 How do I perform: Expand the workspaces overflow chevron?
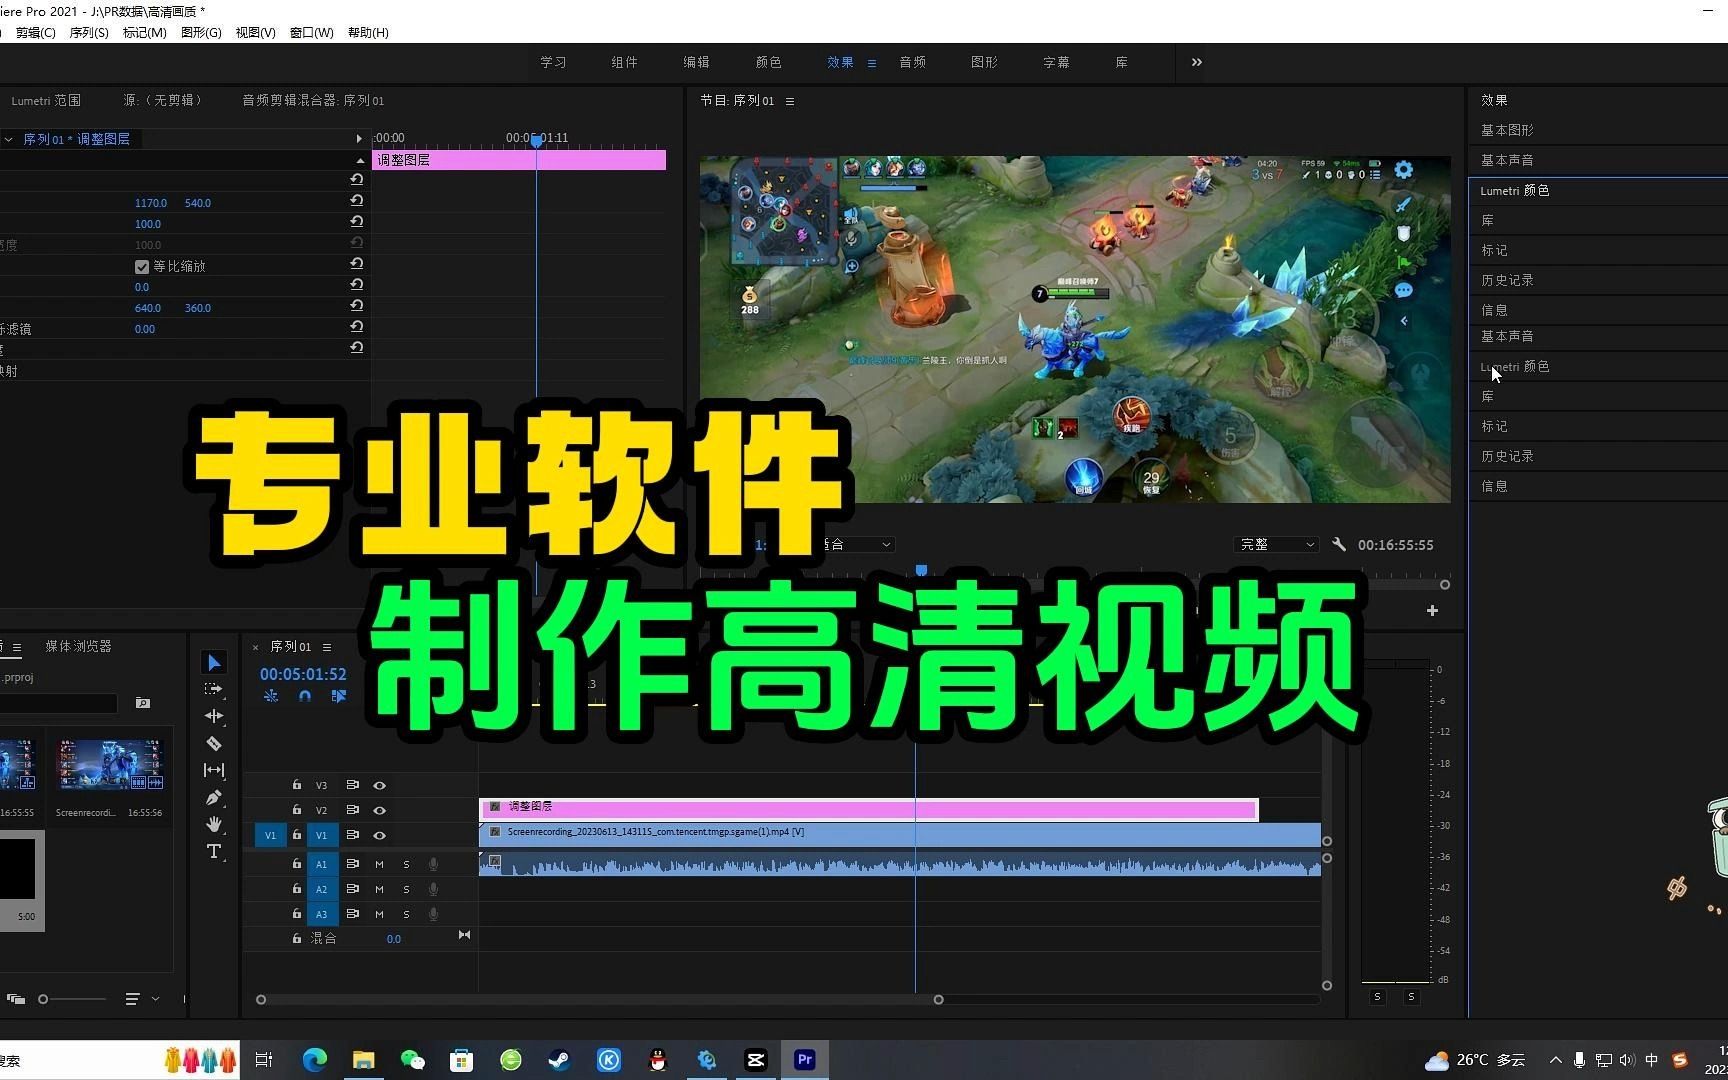1197,62
